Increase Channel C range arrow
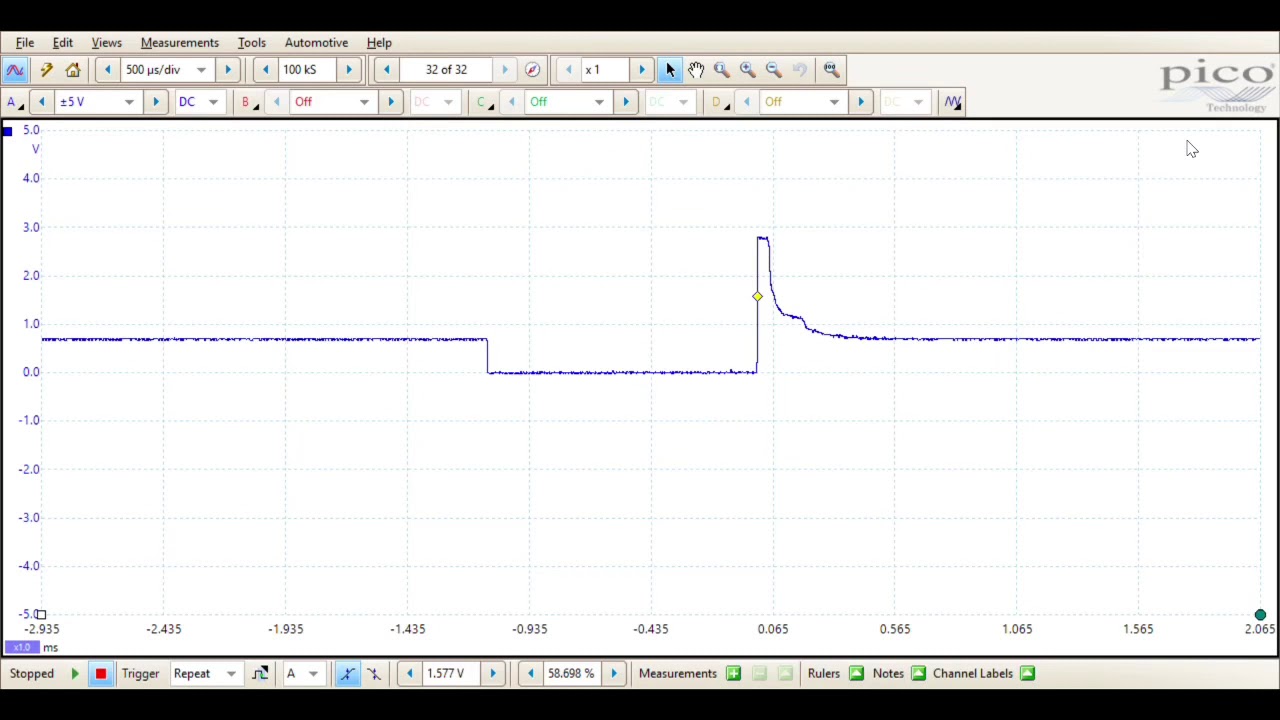The height and width of the screenshot is (720, 1280). [x=626, y=102]
